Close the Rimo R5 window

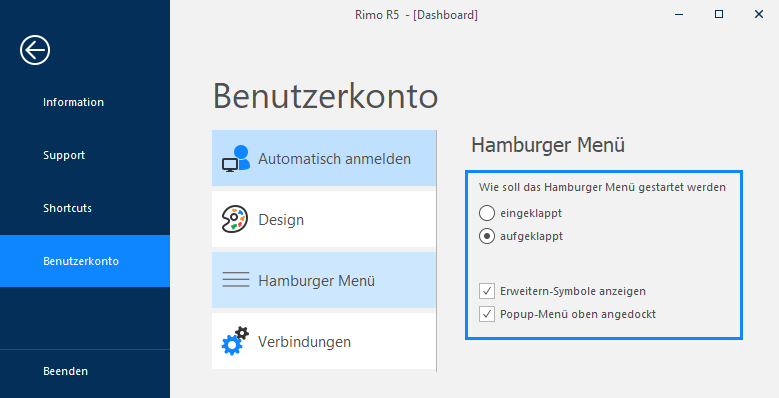click(759, 14)
